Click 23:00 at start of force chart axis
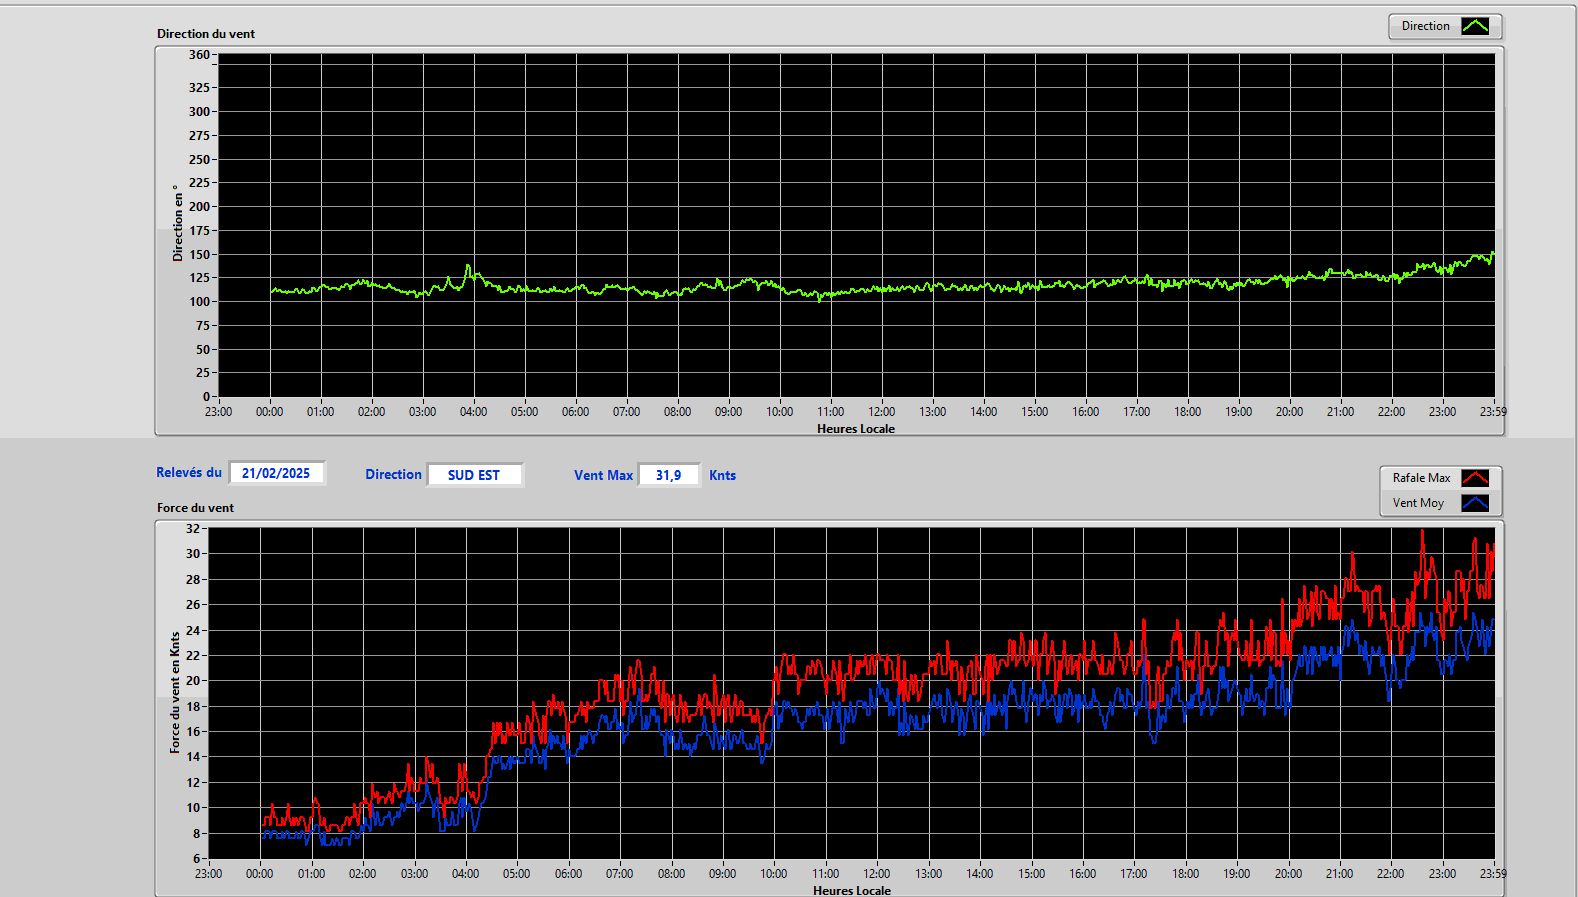Viewport: 1578px width, 897px height. (x=208, y=874)
